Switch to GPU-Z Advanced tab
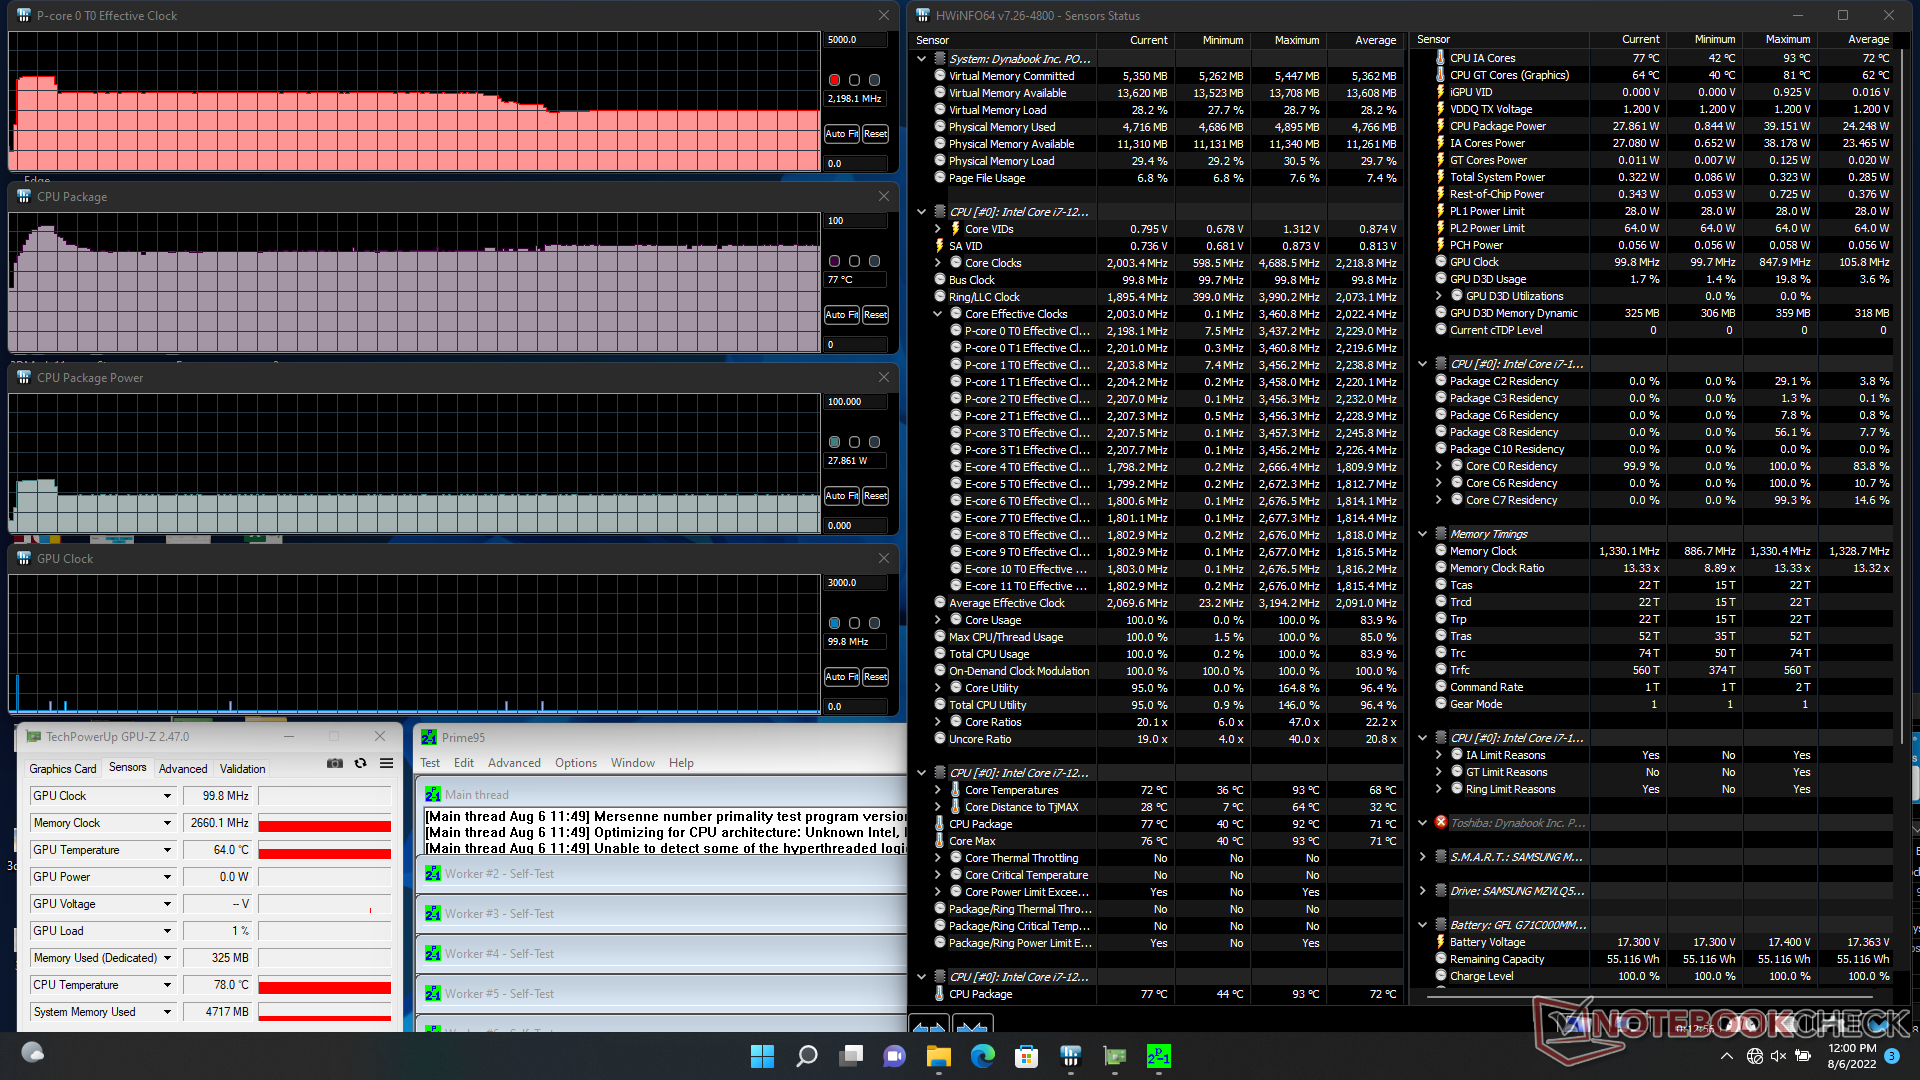 183,769
